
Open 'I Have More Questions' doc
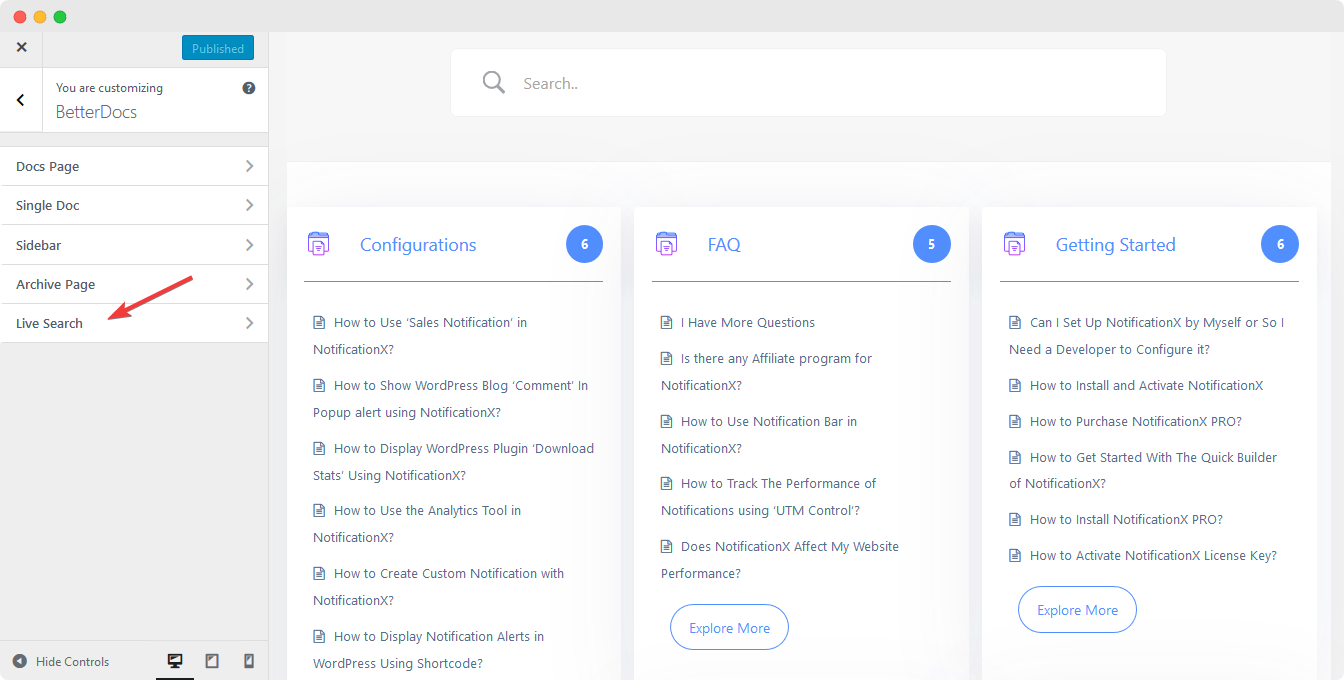748,322
